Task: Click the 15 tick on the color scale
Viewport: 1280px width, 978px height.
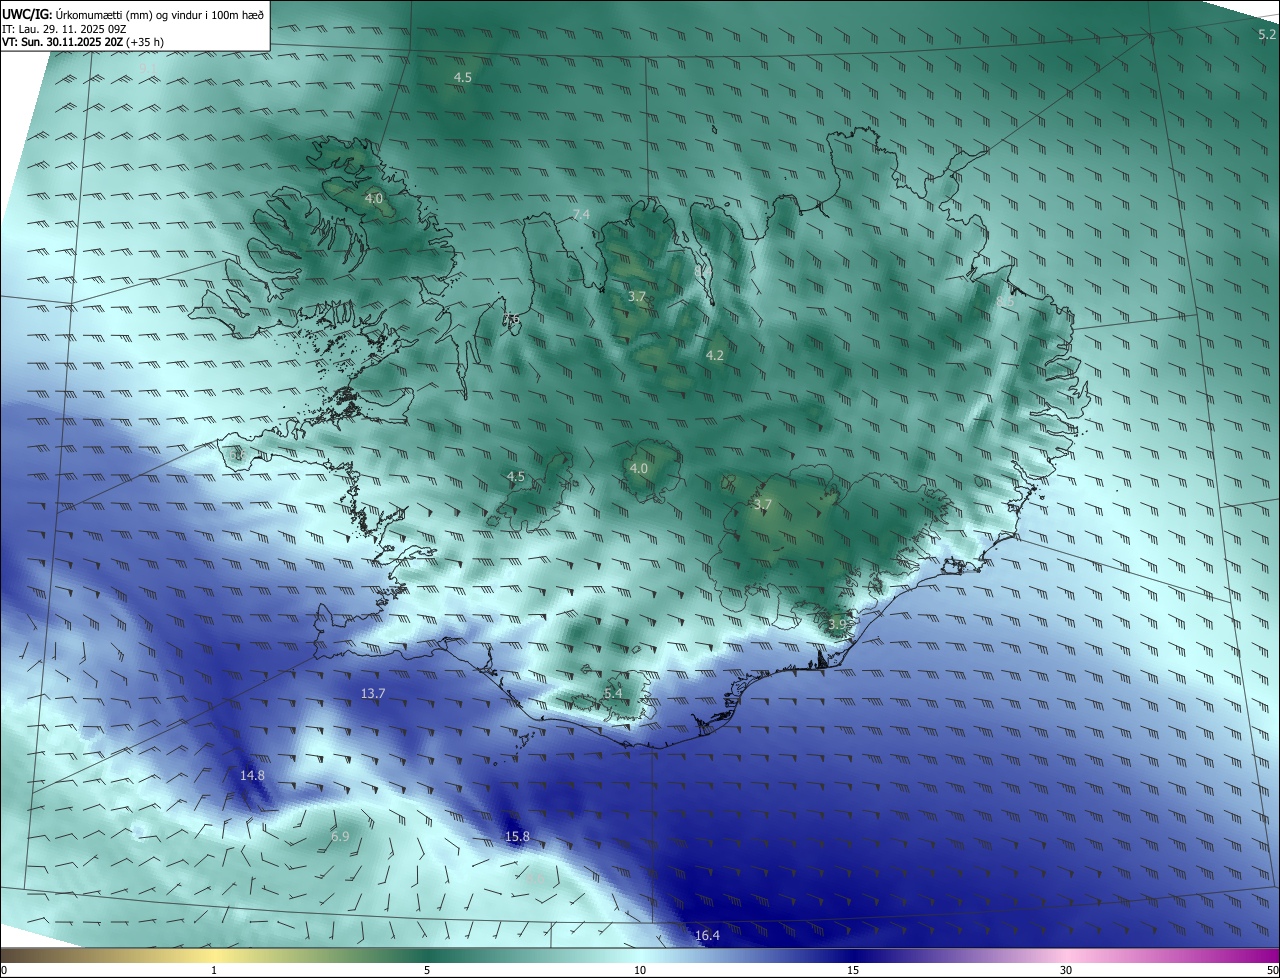Action: click(853, 970)
